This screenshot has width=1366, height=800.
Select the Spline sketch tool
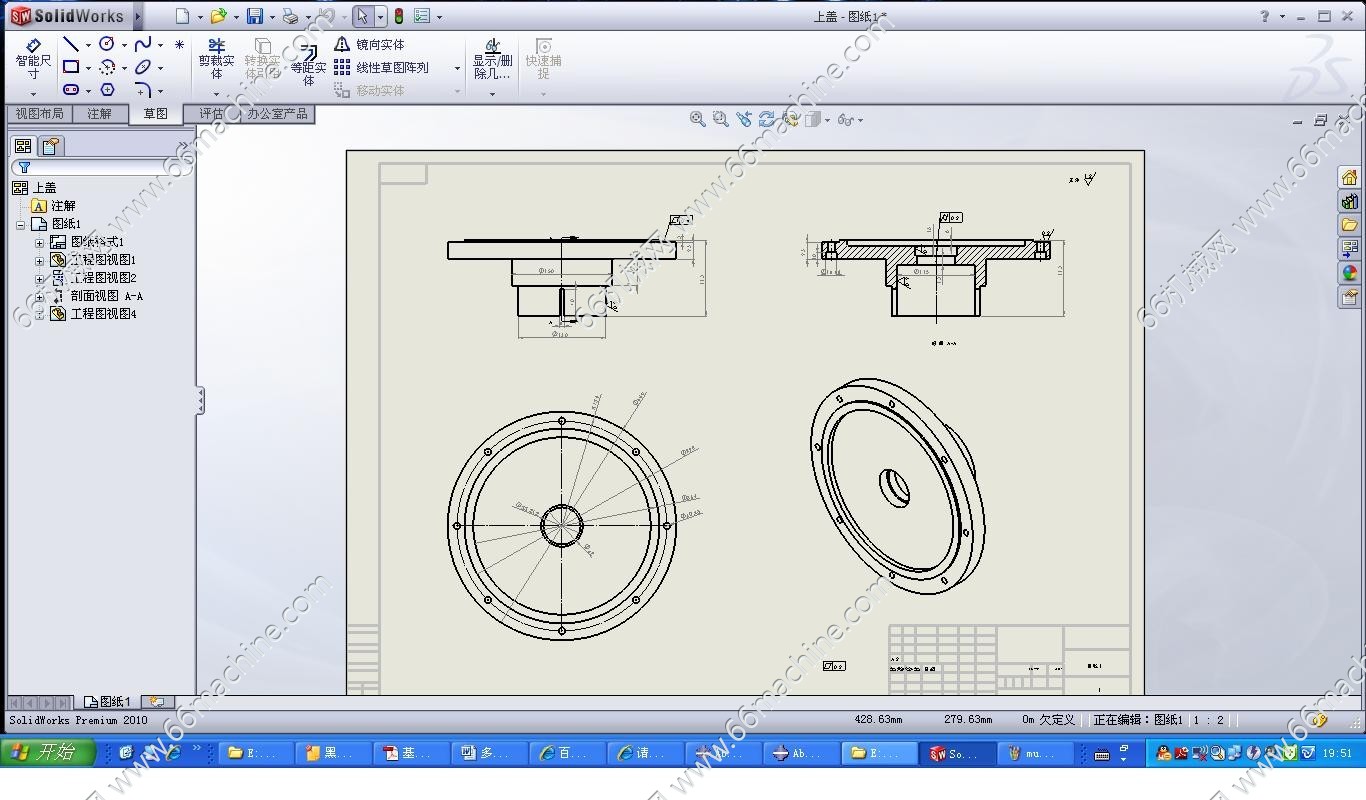(143, 44)
